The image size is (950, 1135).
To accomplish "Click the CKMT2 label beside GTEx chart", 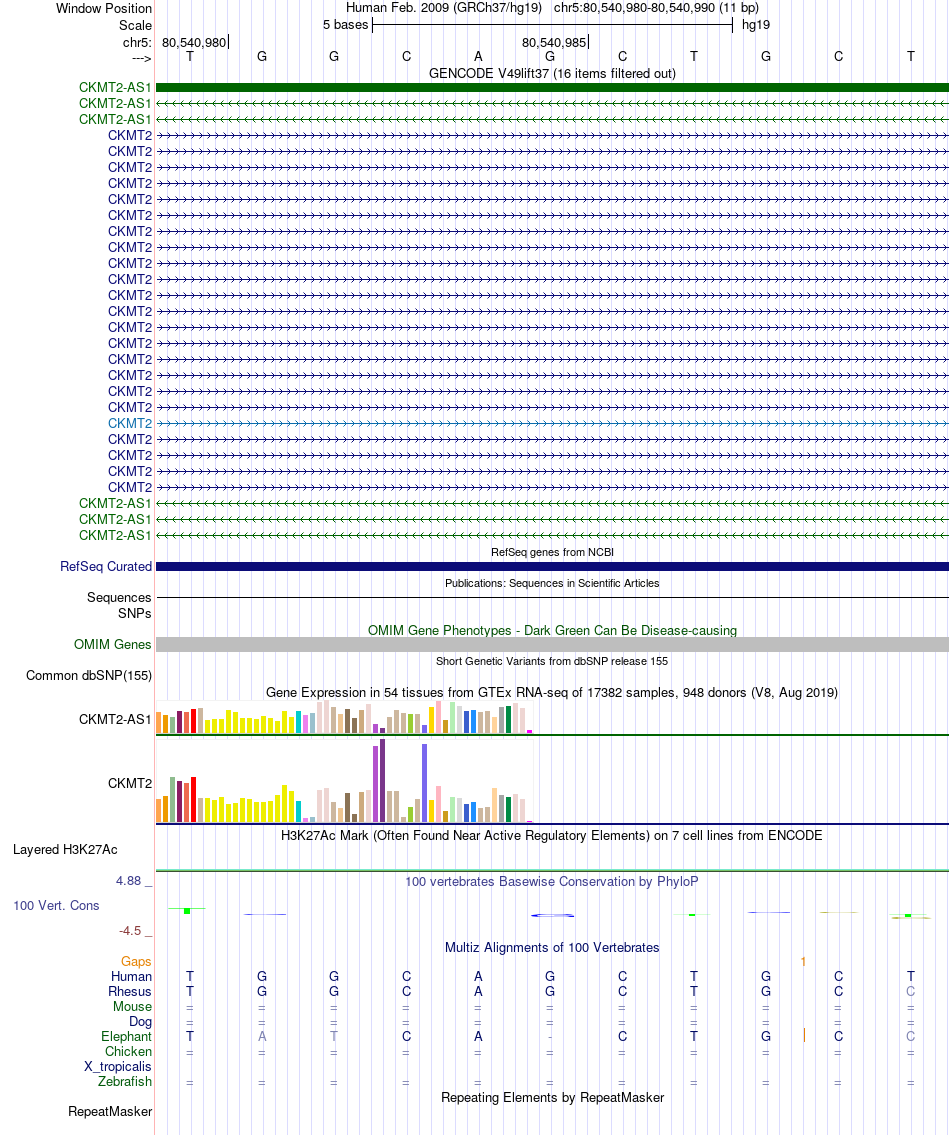I will point(130,783).
